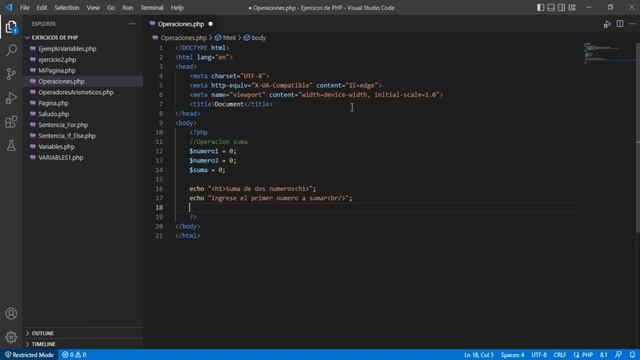
Task: Click EXPLORER panel title
Action: [x=44, y=24]
